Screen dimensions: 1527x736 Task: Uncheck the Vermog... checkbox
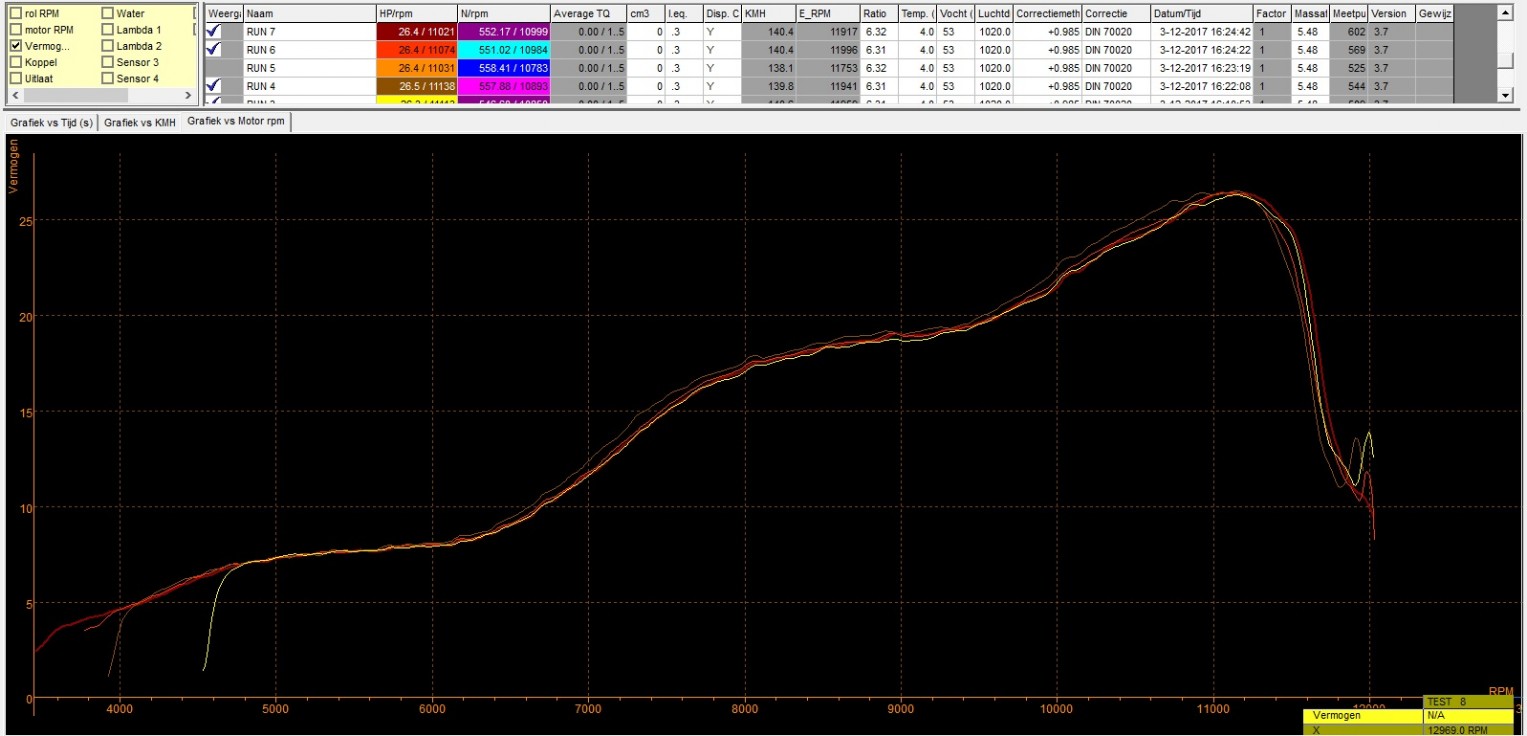click(x=15, y=46)
